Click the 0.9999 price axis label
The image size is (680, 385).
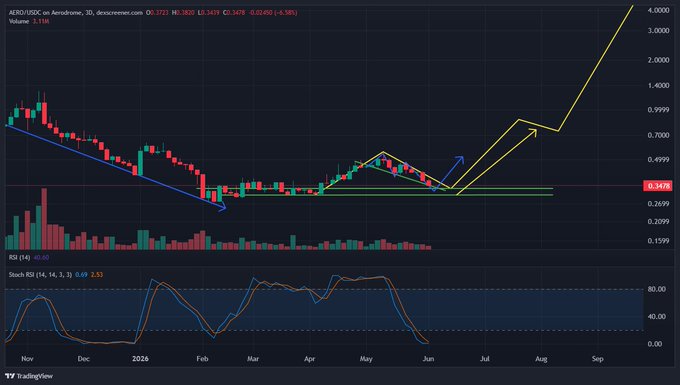658,110
